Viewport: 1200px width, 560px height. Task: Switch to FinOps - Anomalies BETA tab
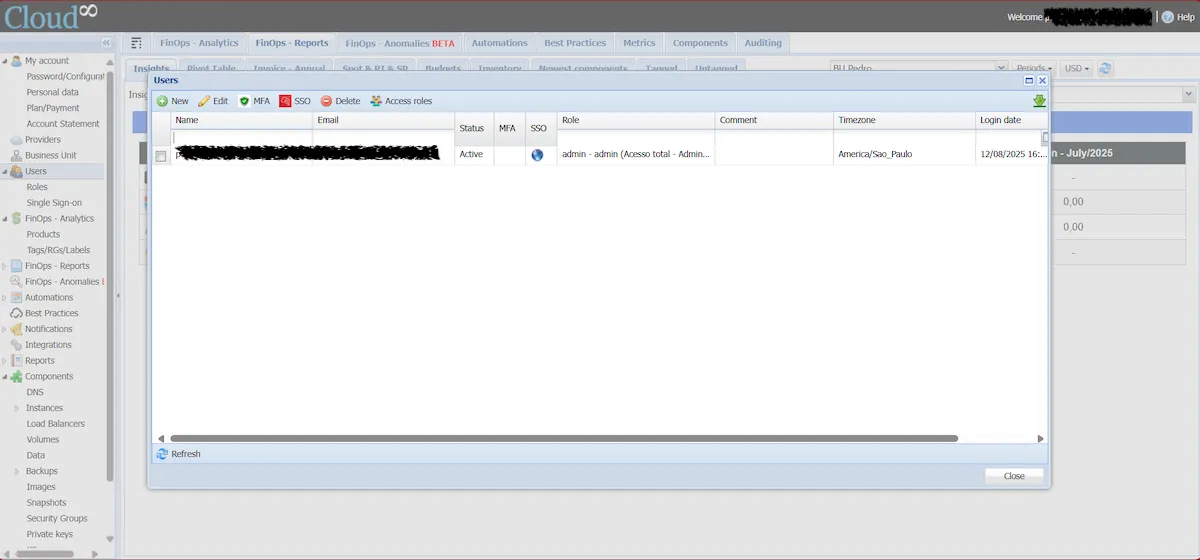(400, 43)
